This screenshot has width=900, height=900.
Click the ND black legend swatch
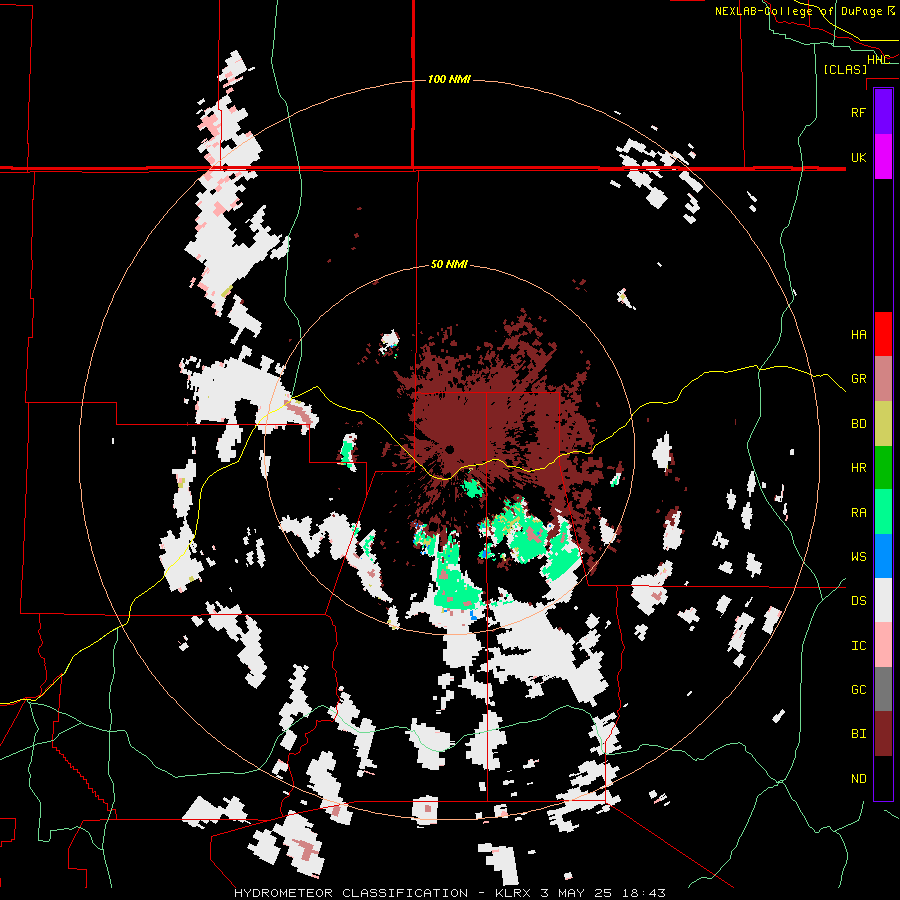(x=883, y=778)
